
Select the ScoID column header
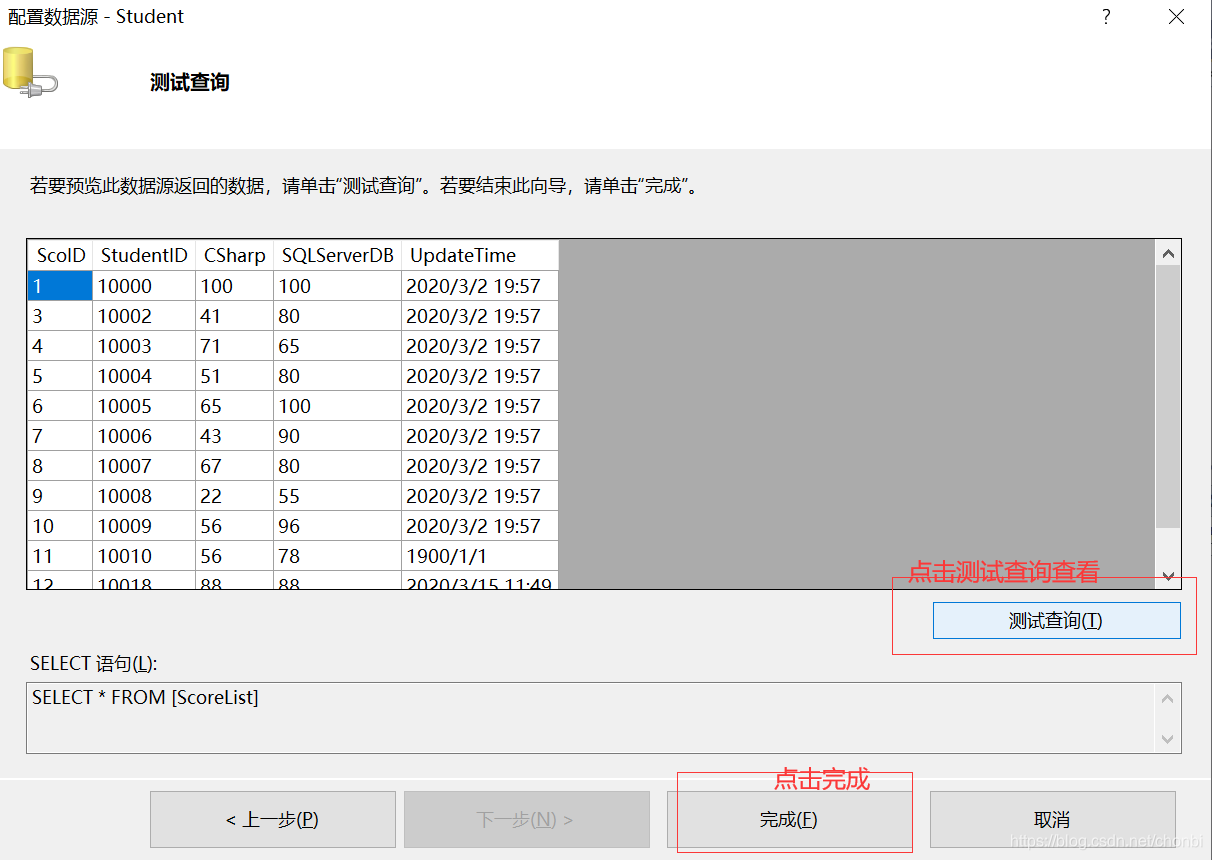coord(60,255)
